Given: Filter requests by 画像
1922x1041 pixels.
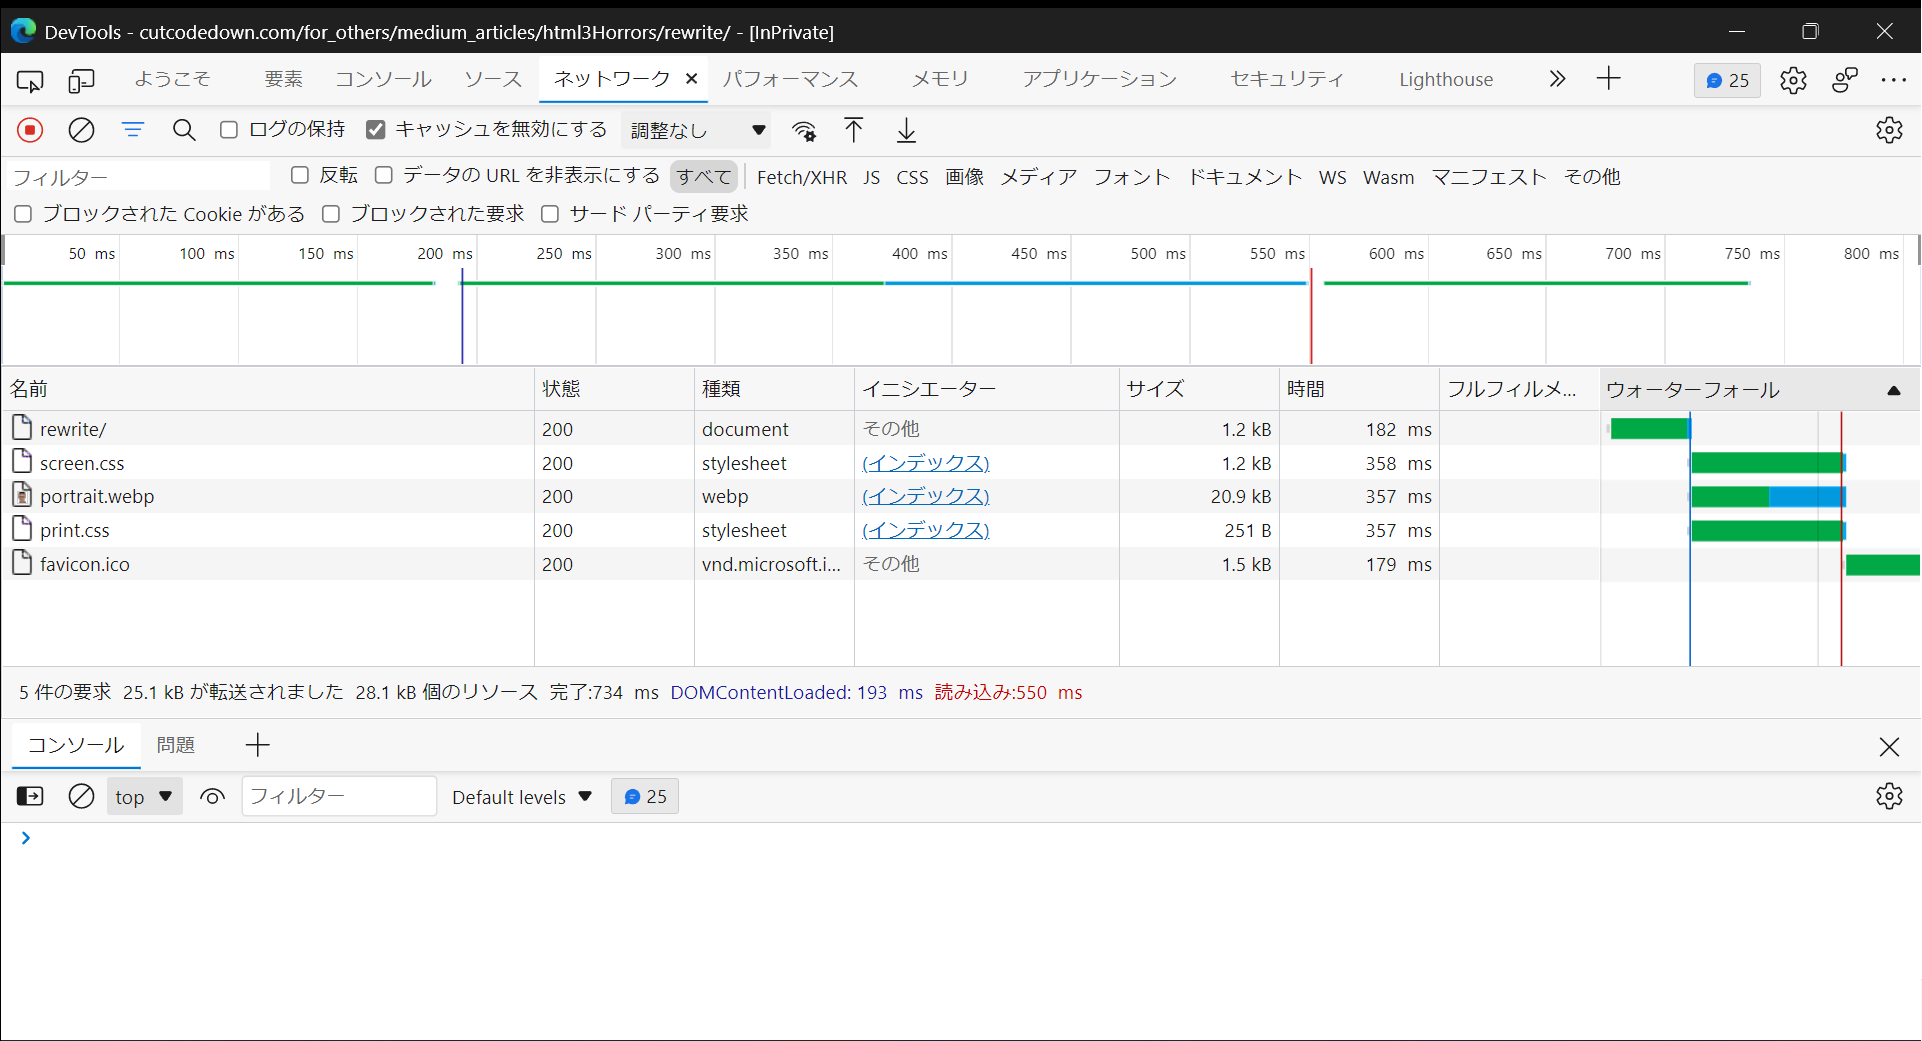Looking at the screenshot, I should click(x=965, y=177).
